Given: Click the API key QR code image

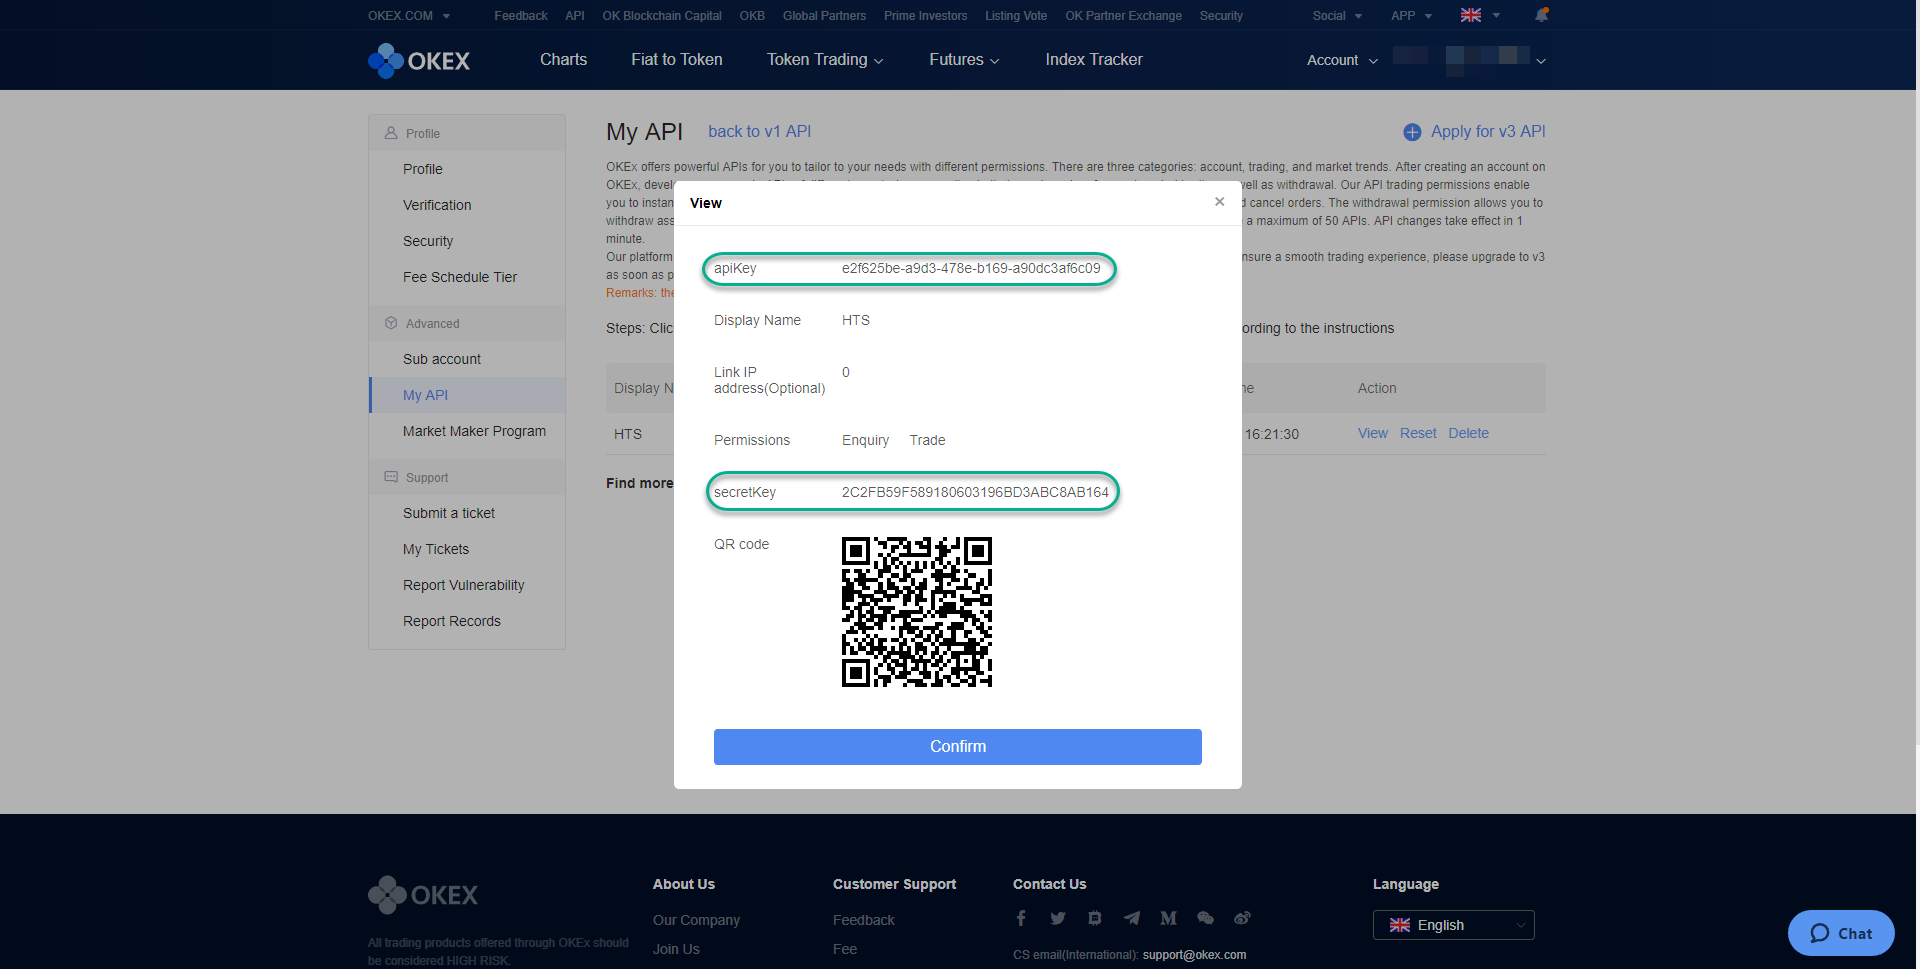Looking at the screenshot, I should (916, 611).
